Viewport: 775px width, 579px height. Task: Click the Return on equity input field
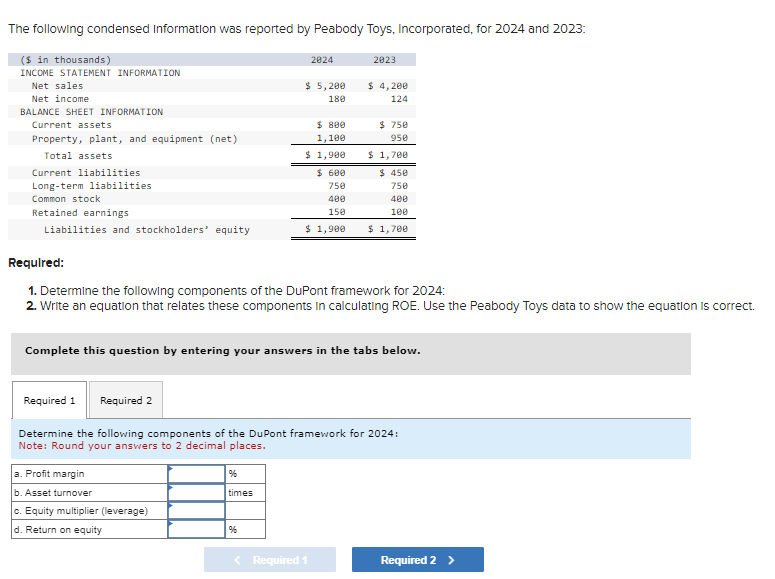(197, 529)
